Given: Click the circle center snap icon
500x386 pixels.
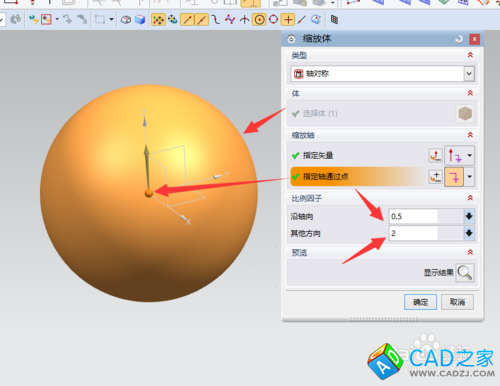Looking at the screenshot, I should (x=259, y=20).
